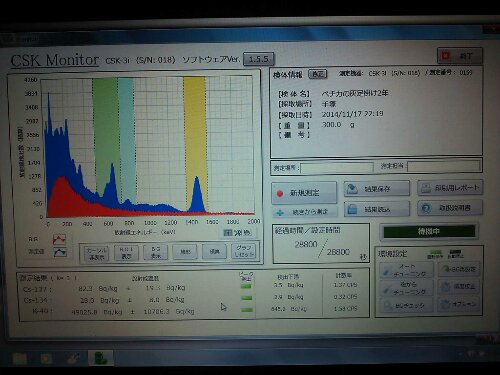The image size is (500, 375).
Task: Toggle ROI display below the graph
Action: point(126,253)
